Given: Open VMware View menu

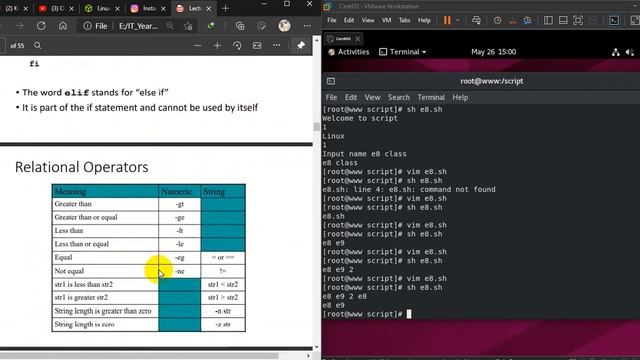Looking at the screenshot, I should (x=368, y=20).
